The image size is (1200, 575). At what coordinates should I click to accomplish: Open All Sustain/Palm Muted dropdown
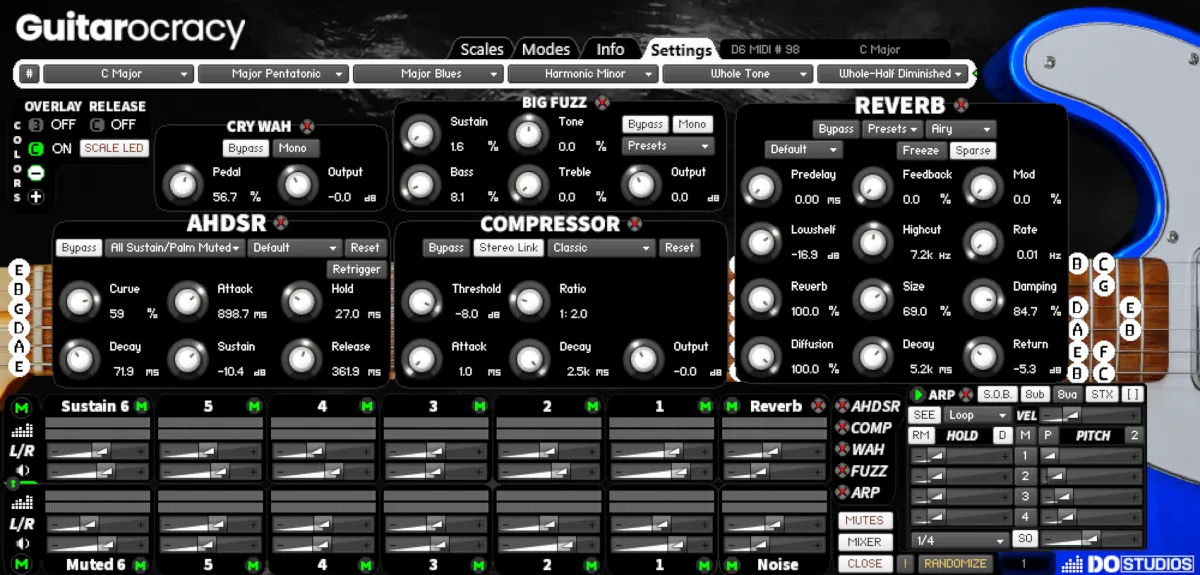click(x=175, y=248)
